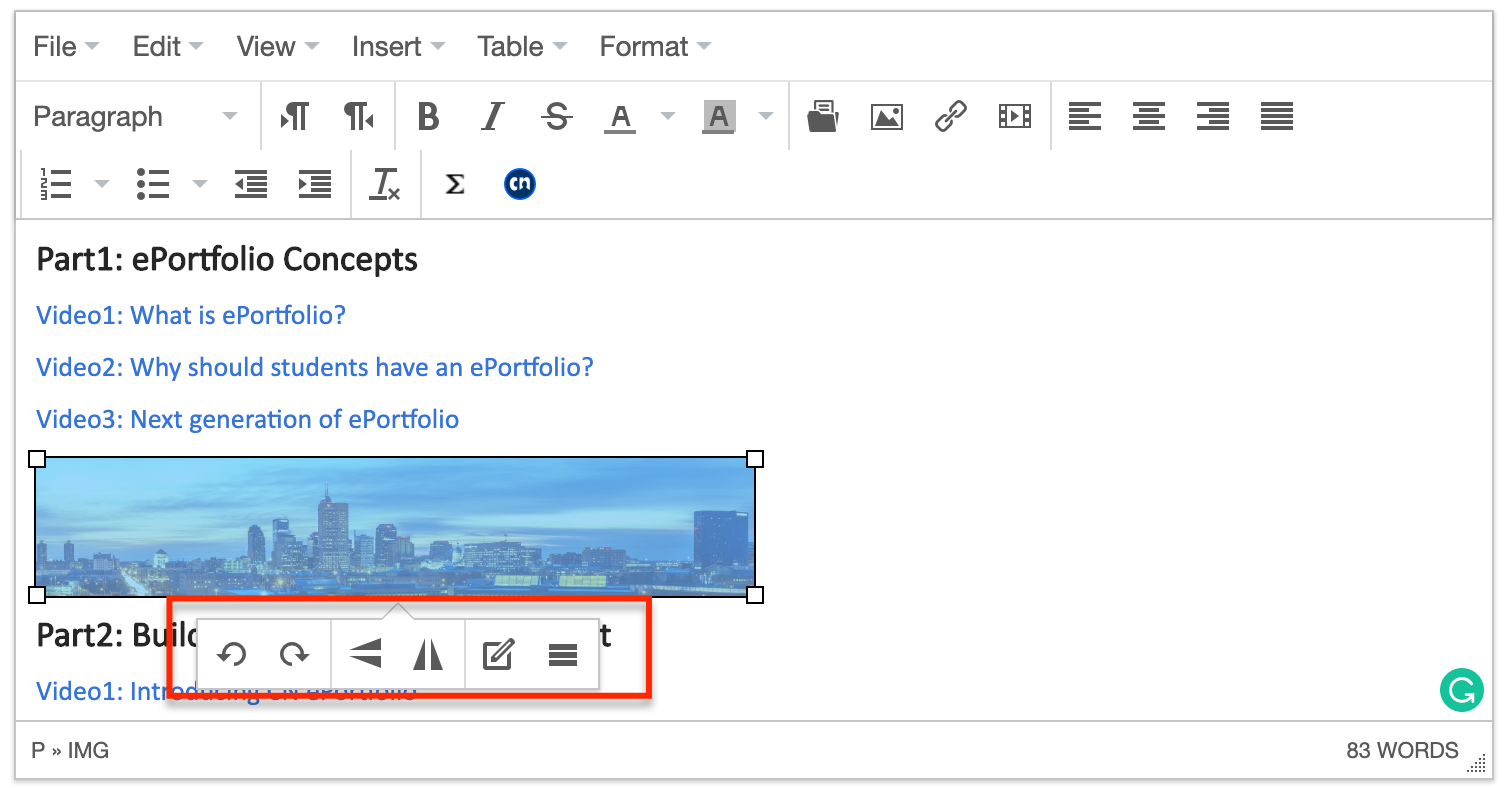
Task: Rotate the image counterclockwise
Action: pos(232,655)
